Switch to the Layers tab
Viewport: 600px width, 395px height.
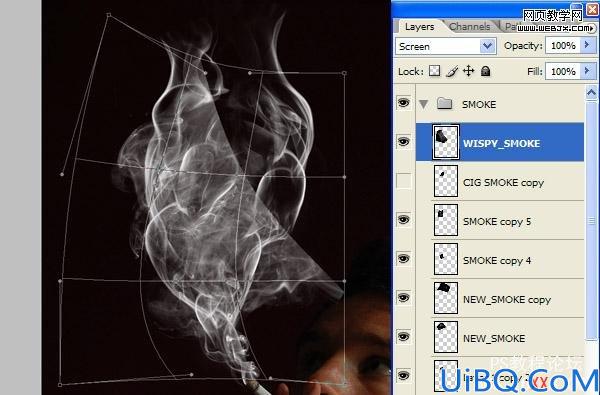coord(419,27)
